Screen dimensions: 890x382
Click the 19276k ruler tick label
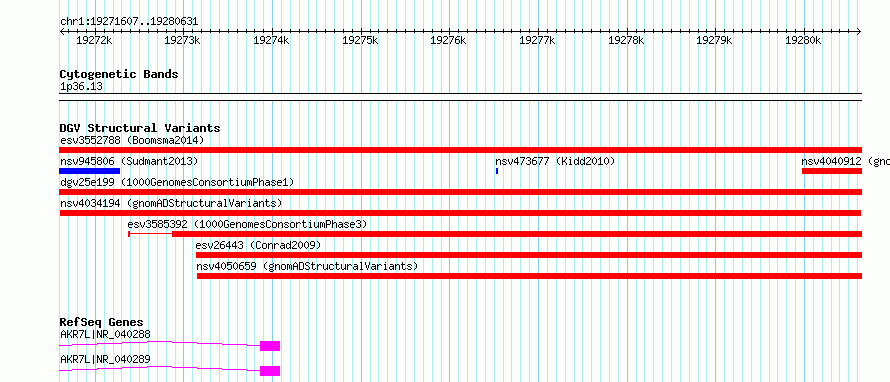click(x=449, y=40)
